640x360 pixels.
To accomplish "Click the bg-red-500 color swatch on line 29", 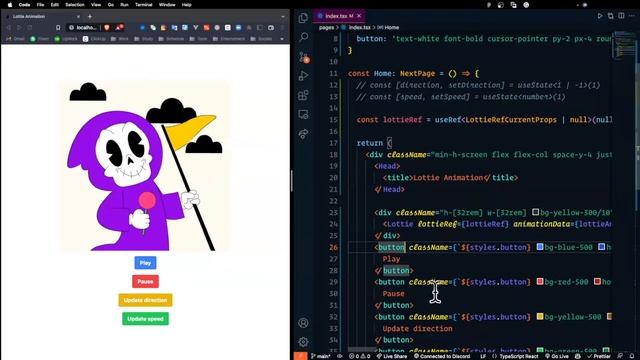I will click(540, 282).
